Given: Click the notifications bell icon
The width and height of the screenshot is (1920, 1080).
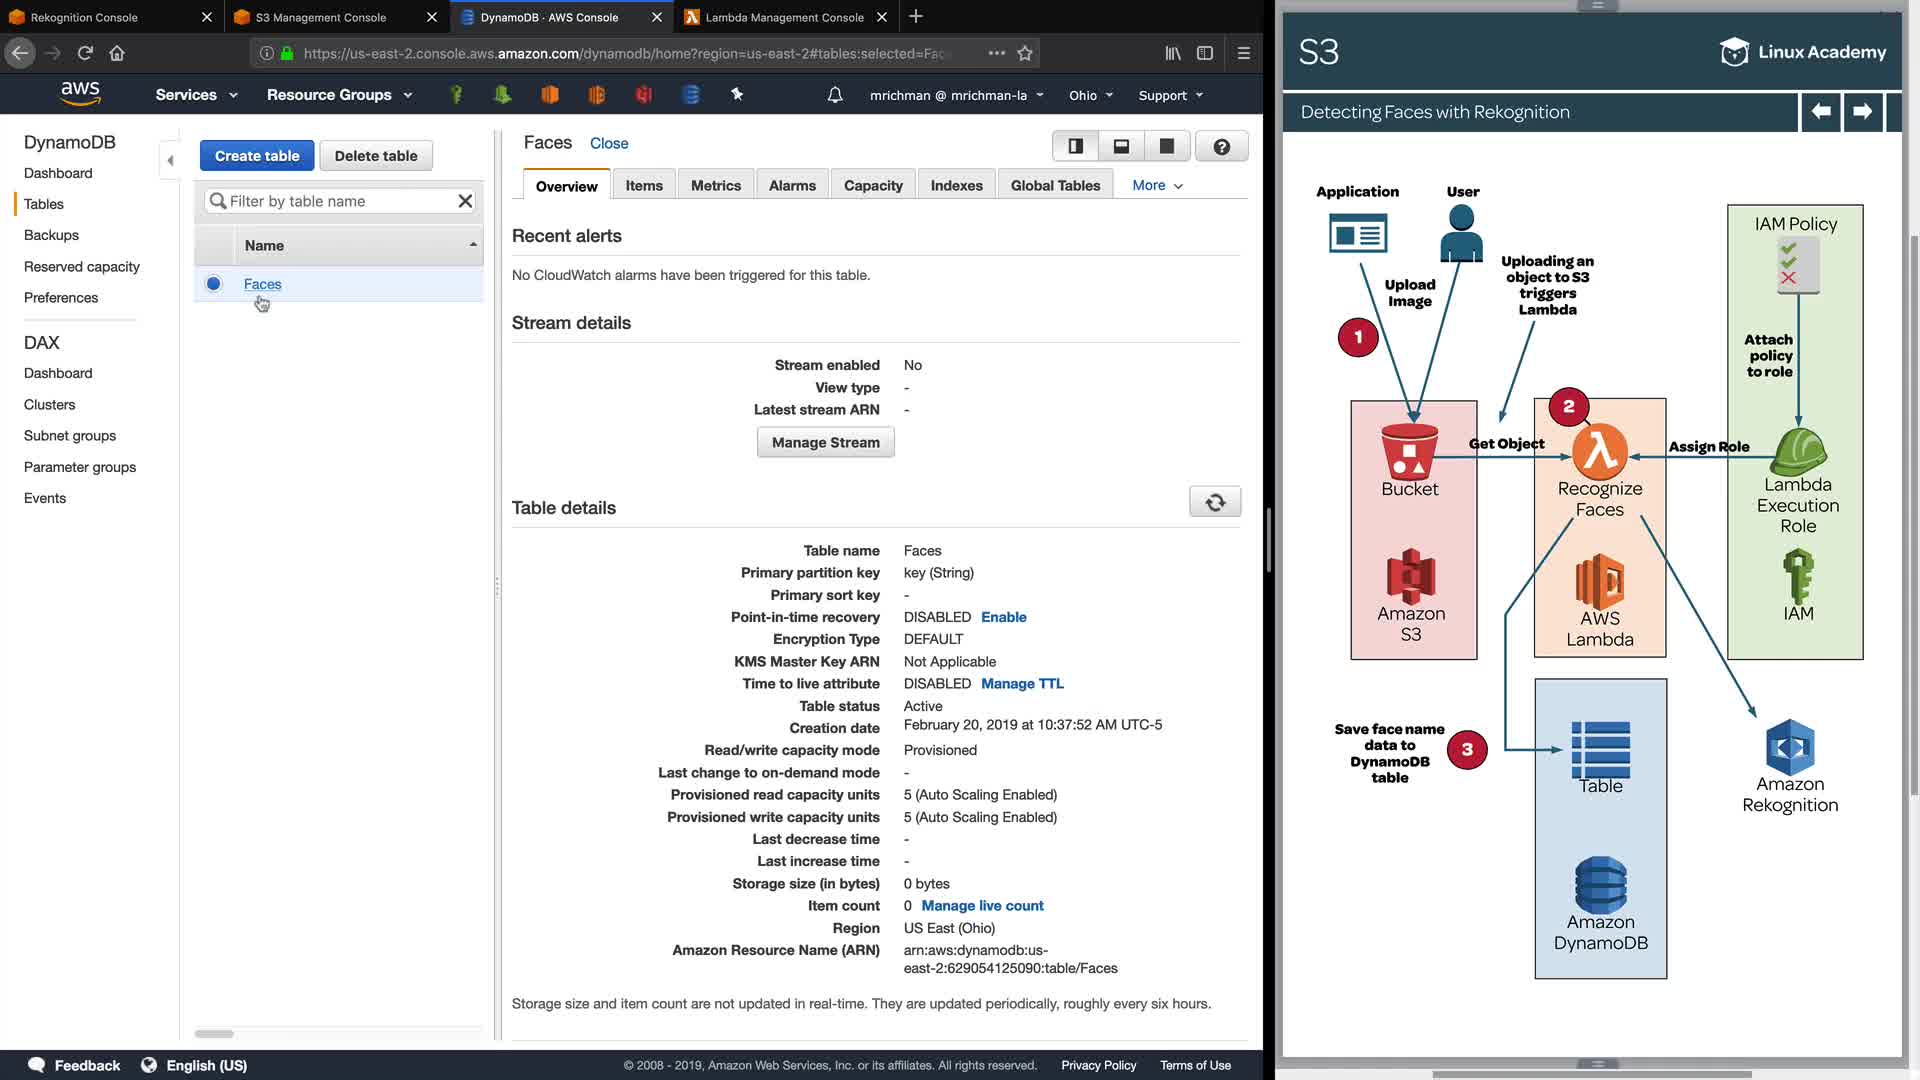Looking at the screenshot, I should point(835,95).
